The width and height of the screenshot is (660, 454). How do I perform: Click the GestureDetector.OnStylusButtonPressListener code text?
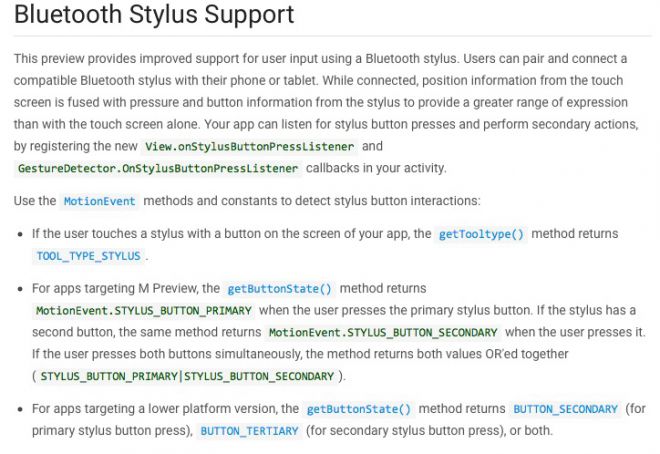pos(158,168)
